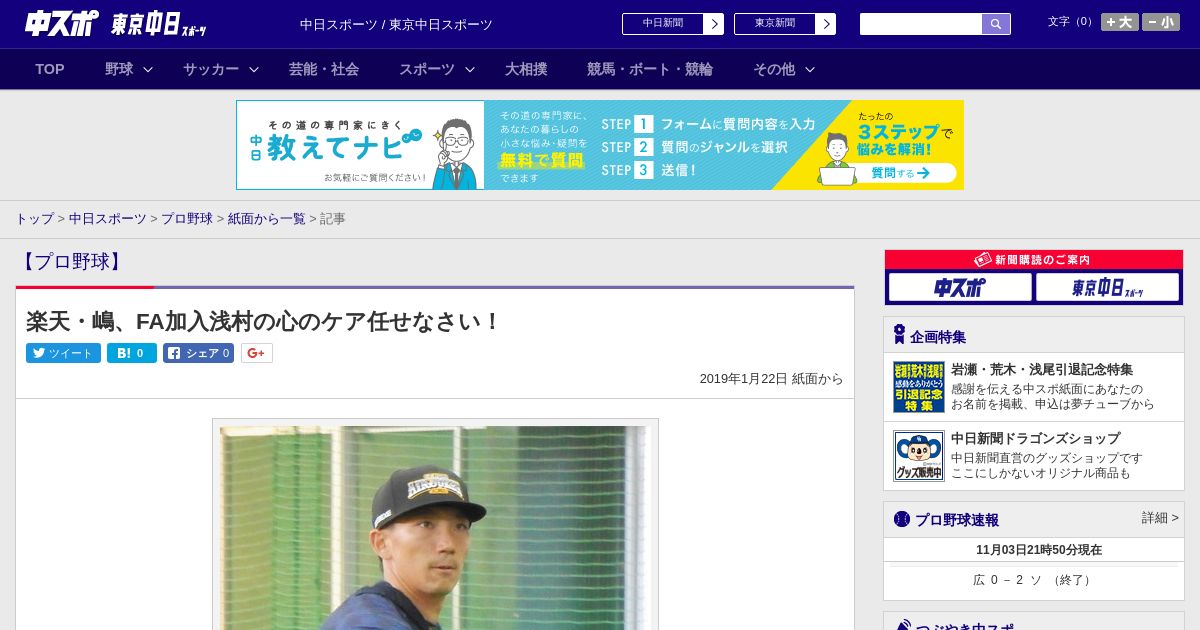Click the 楽天・嶋 article headline
The width and height of the screenshot is (1200, 630).
(x=263, y=322)
